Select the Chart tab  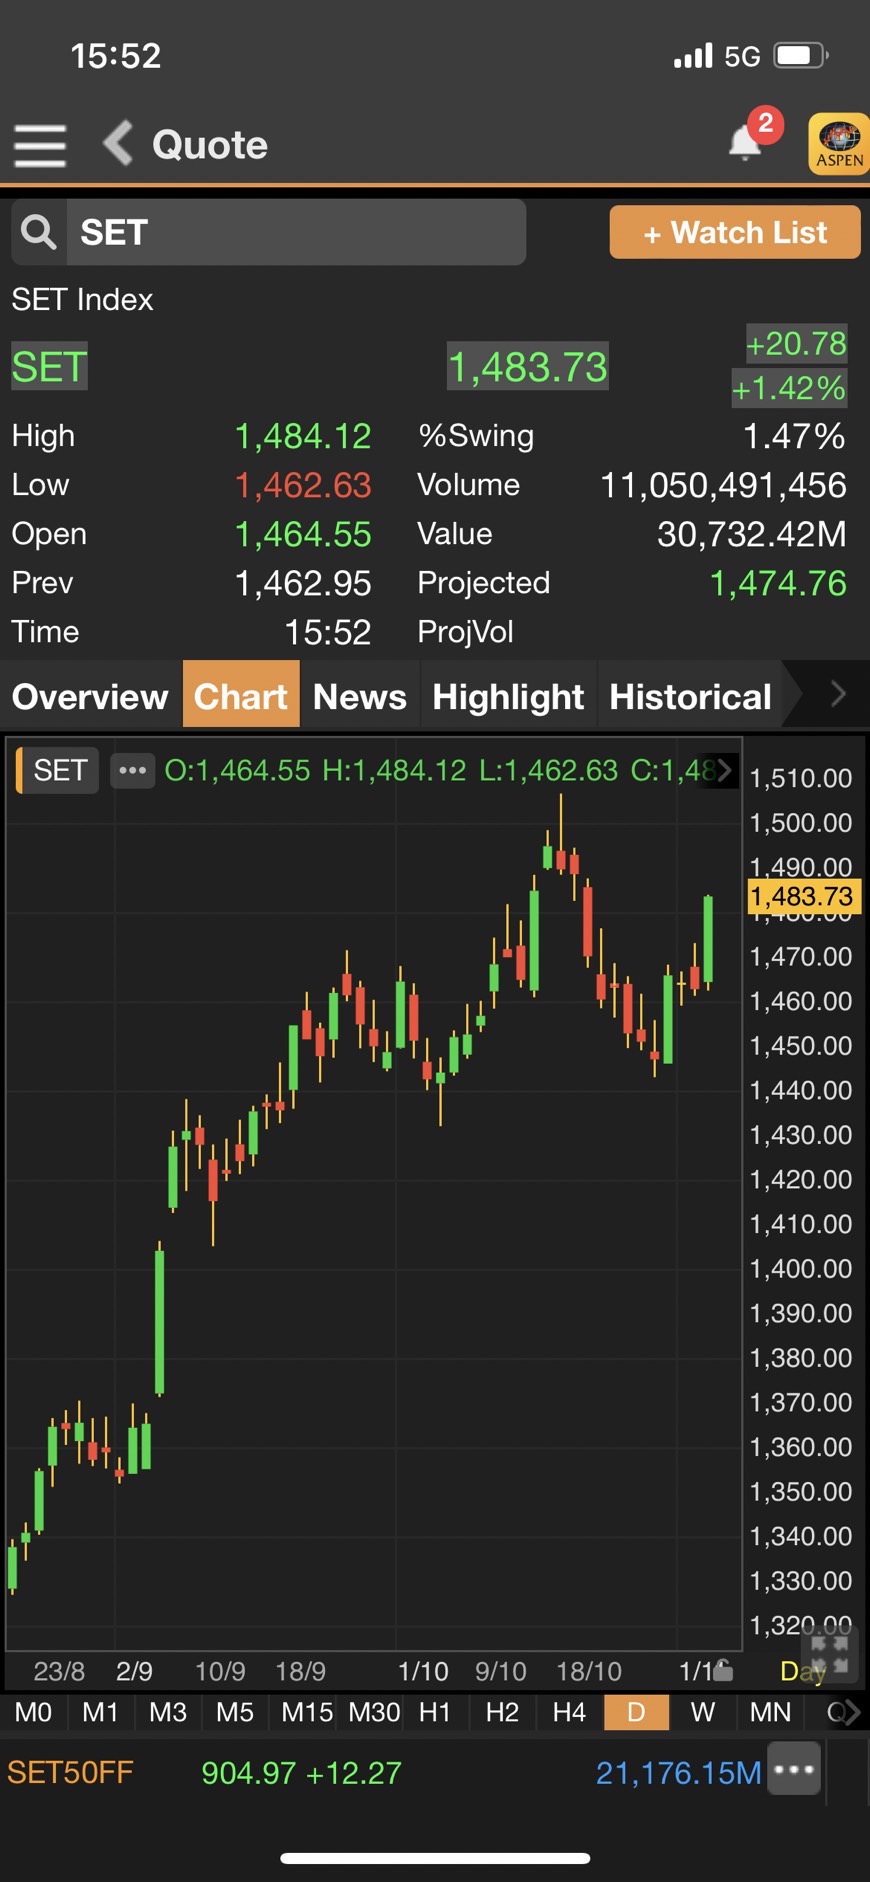click(x=241, y=695)
